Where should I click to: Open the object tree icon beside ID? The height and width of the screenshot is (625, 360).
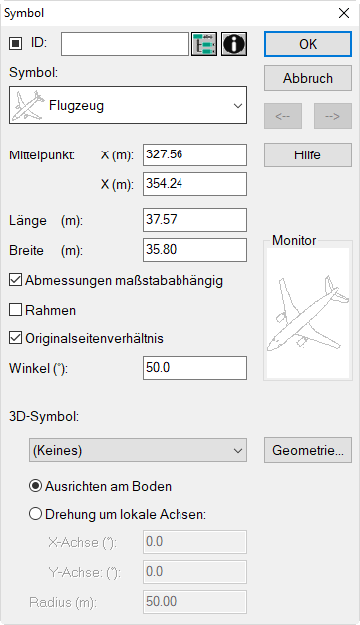pyautogui.click(x=204, y=44)
